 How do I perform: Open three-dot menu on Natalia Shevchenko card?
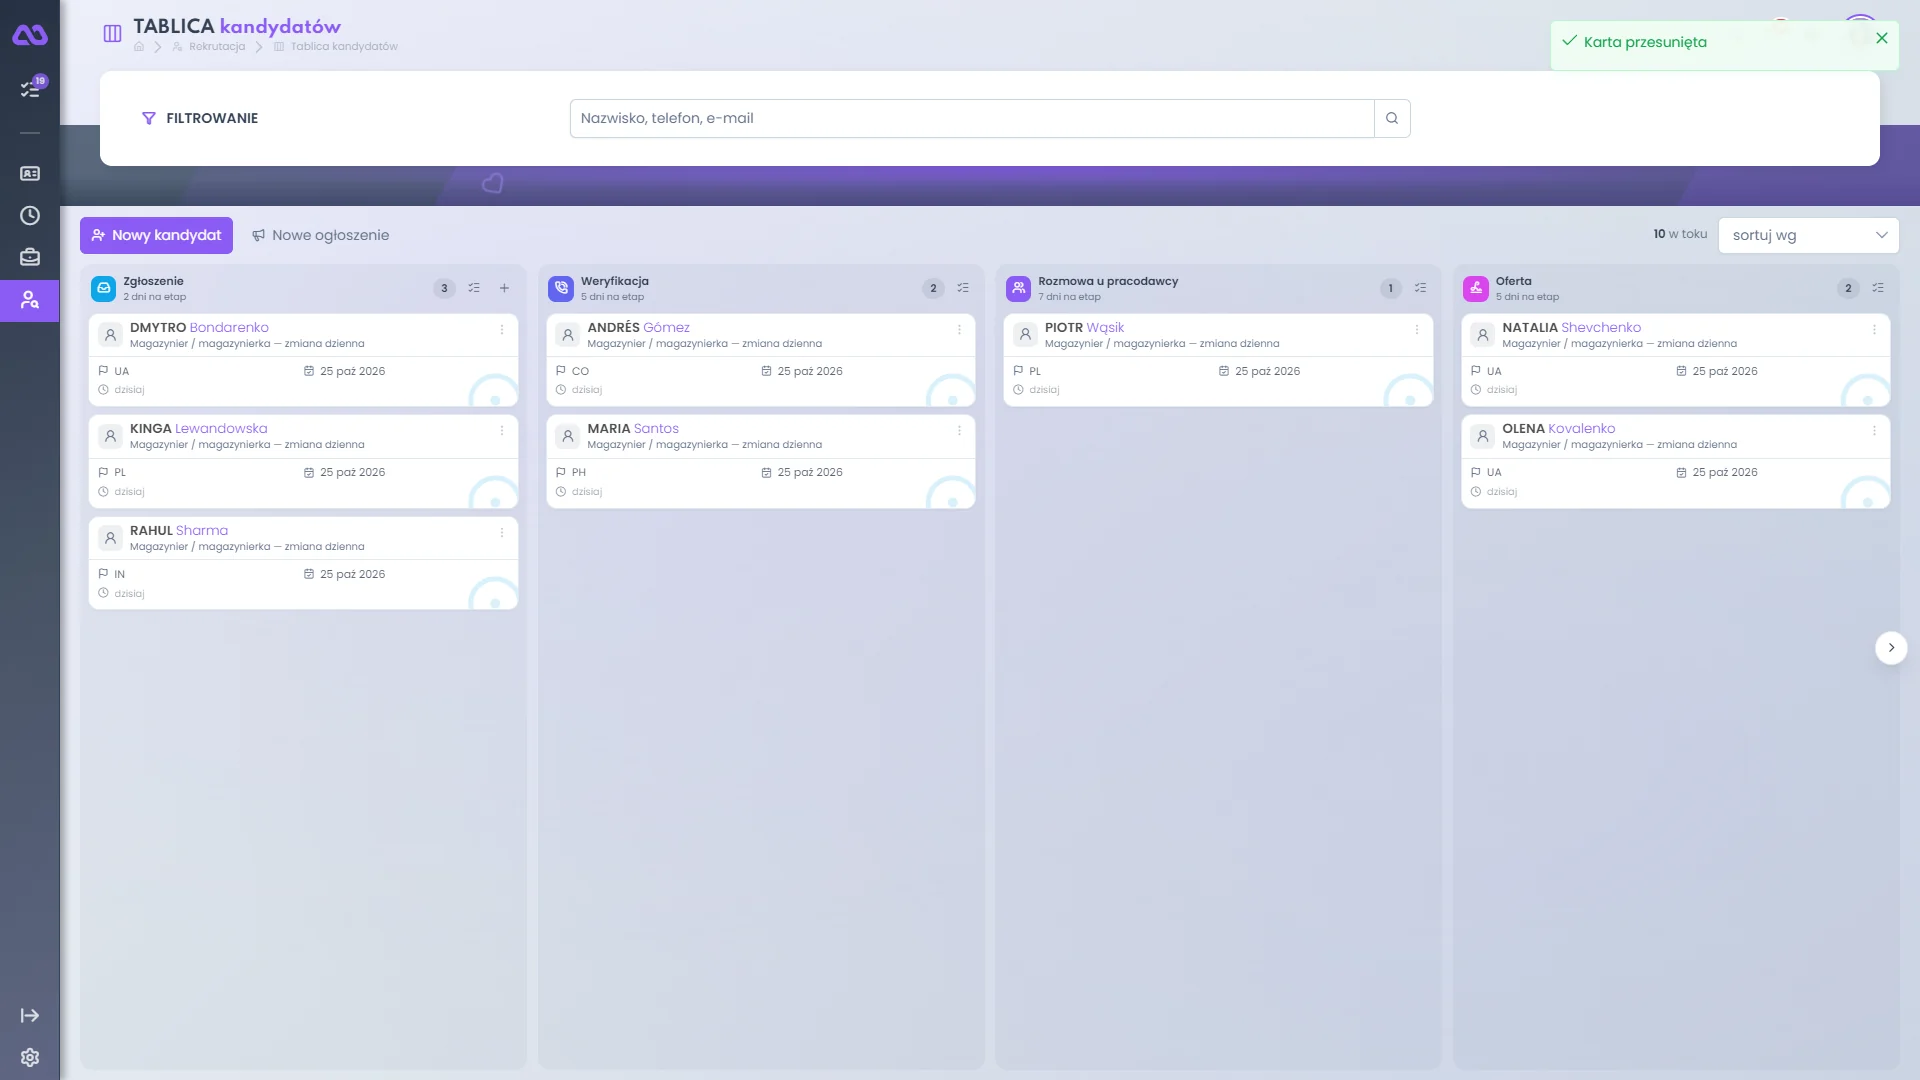point(1874,330)
